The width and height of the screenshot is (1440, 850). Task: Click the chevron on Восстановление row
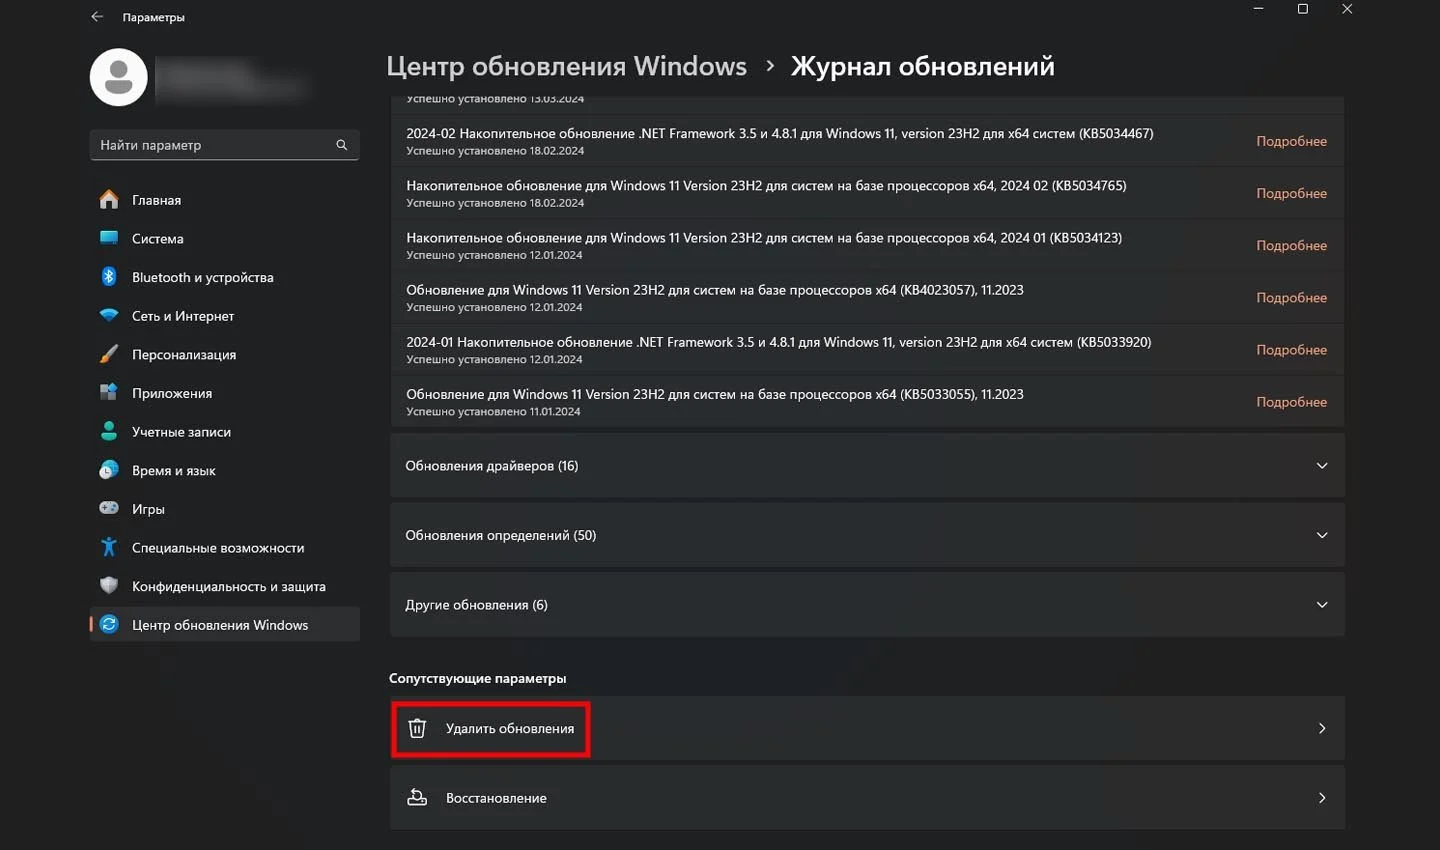[x=1322, y=798]
